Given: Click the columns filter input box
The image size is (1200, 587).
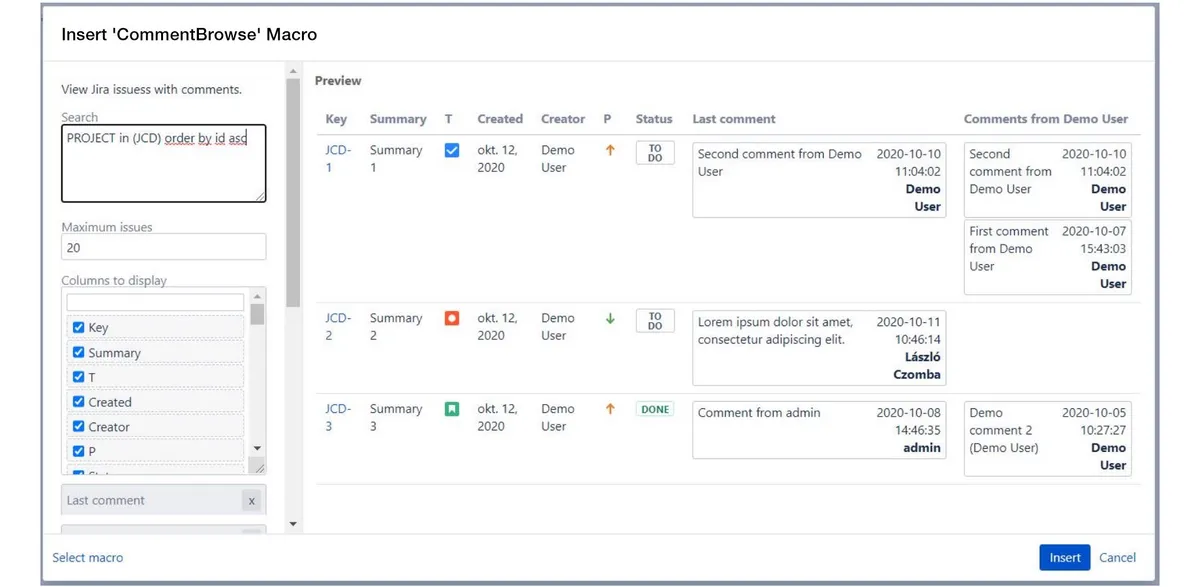Looking at the screenshot, I should tap(155, 302).
